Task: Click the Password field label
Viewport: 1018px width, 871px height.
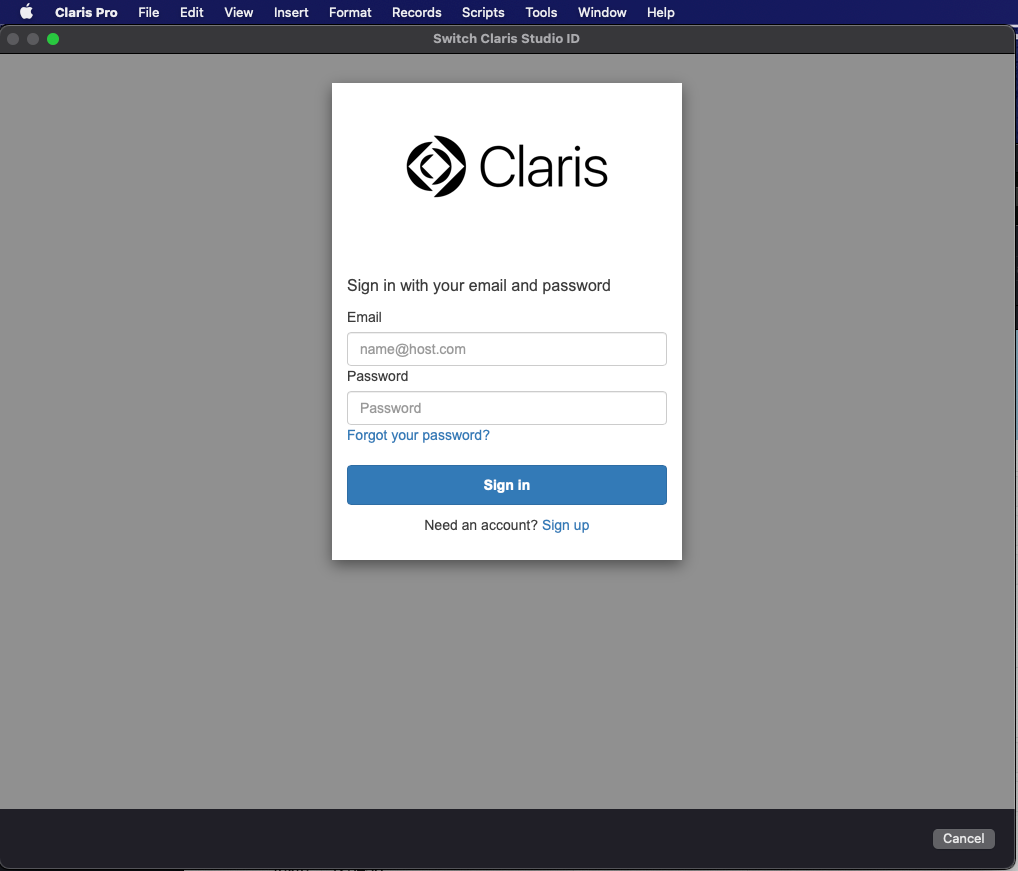Action: coord(377,376)
